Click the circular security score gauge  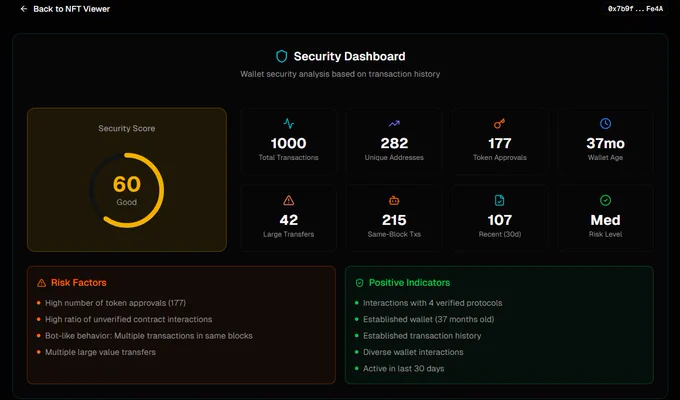pyautogui.click(x=127, y=190)
